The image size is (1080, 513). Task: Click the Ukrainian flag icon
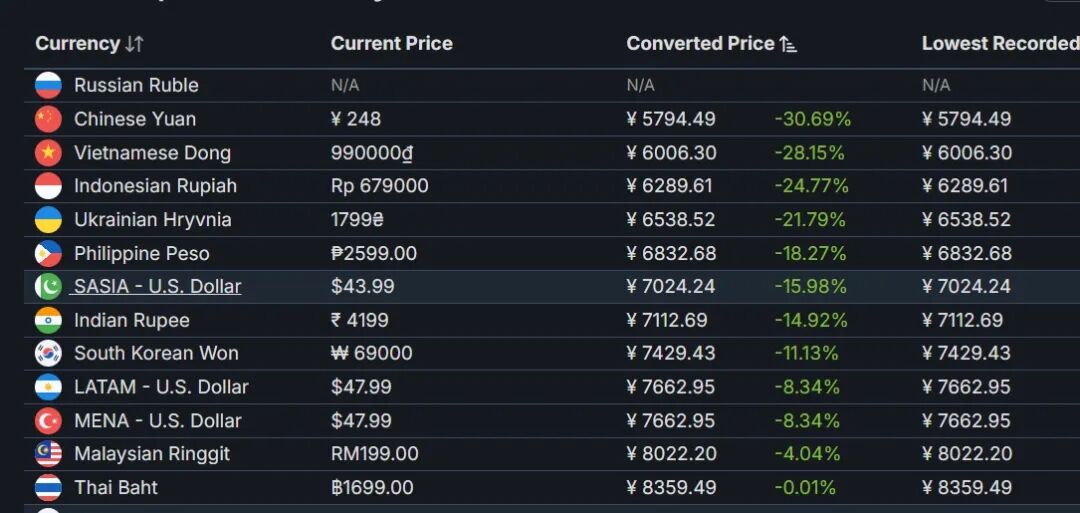(x=48, y=220)
